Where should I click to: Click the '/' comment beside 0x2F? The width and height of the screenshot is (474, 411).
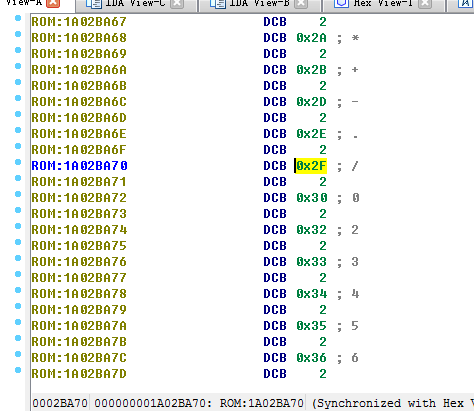click(x=355, y=166)
